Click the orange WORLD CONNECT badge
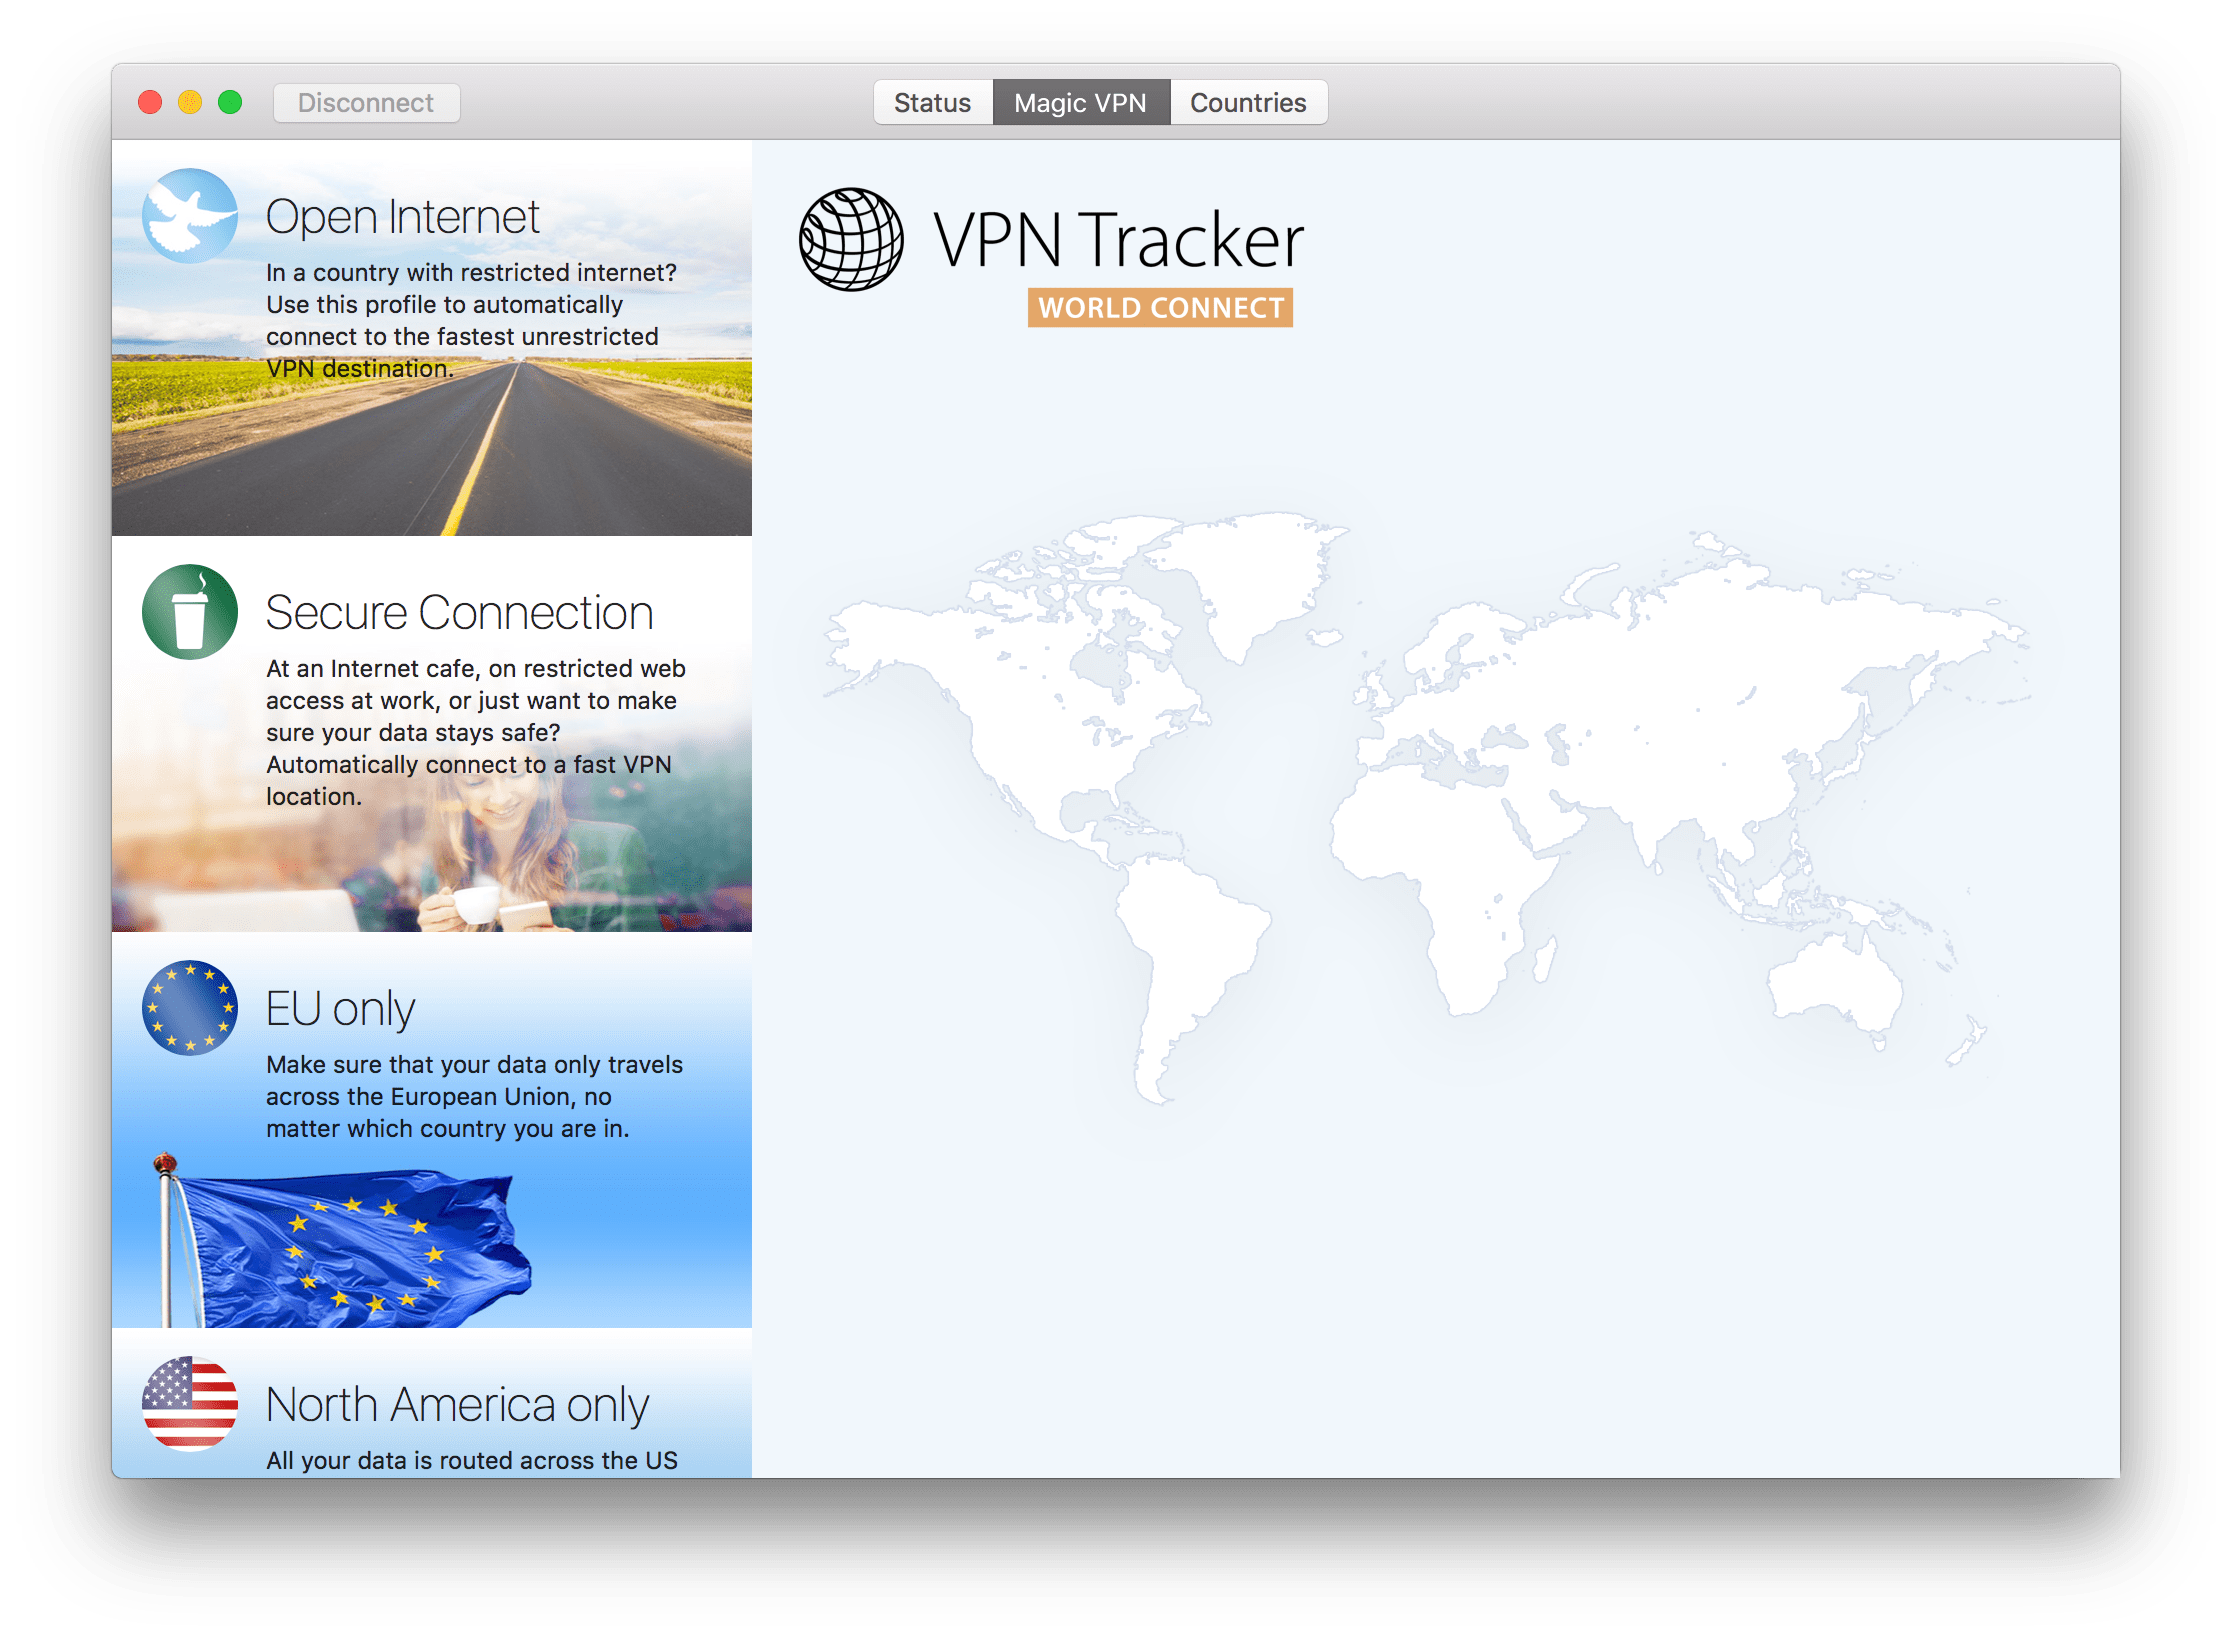2232x1638 pixels. point(1160,308)
